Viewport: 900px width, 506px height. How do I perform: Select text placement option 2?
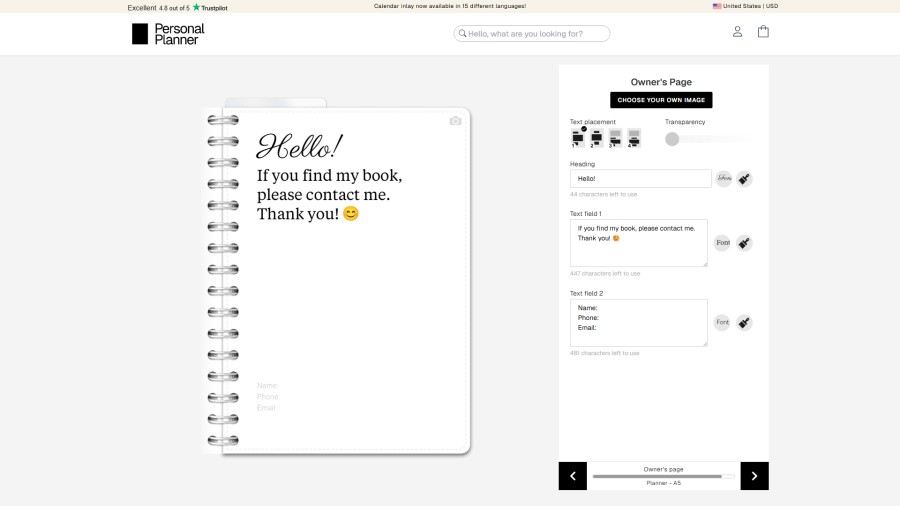tap(596, 138)
